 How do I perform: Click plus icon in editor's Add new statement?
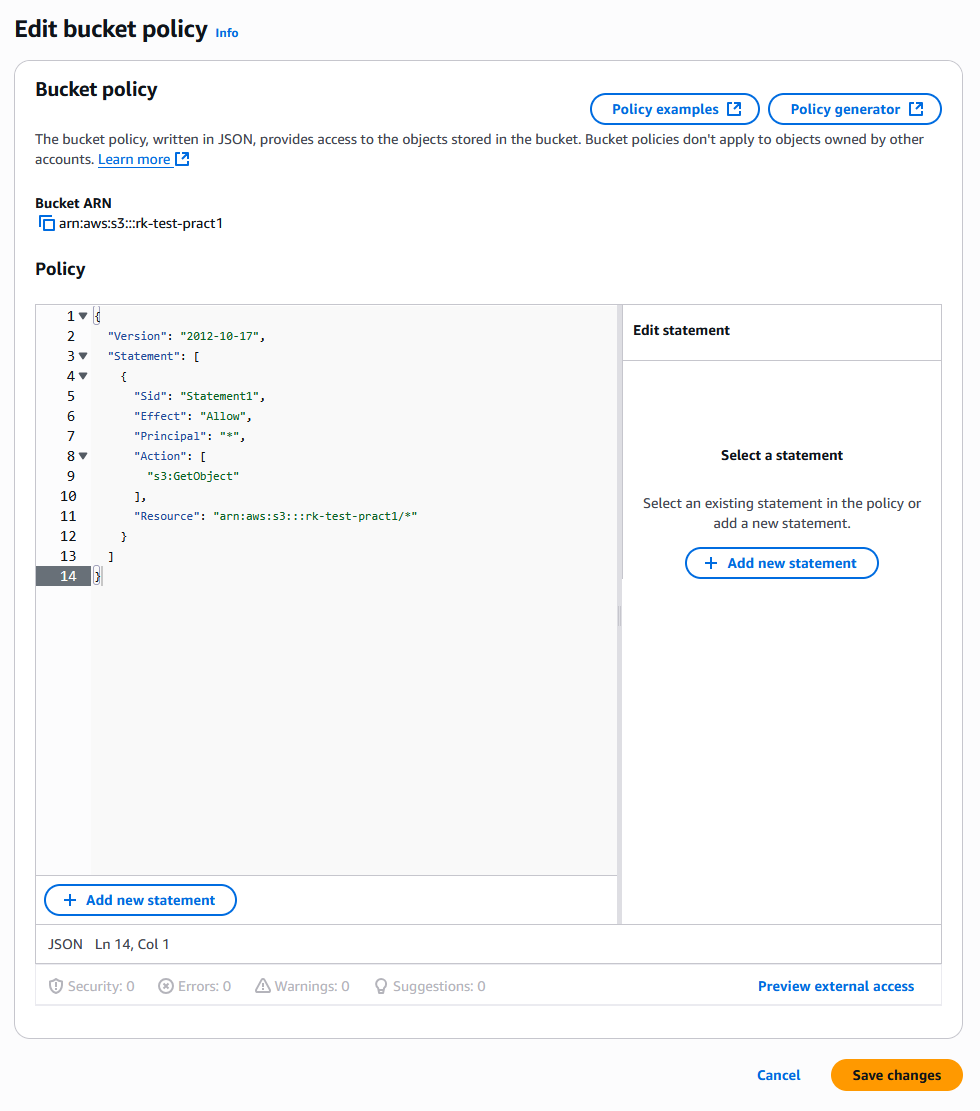click(70, 900)
